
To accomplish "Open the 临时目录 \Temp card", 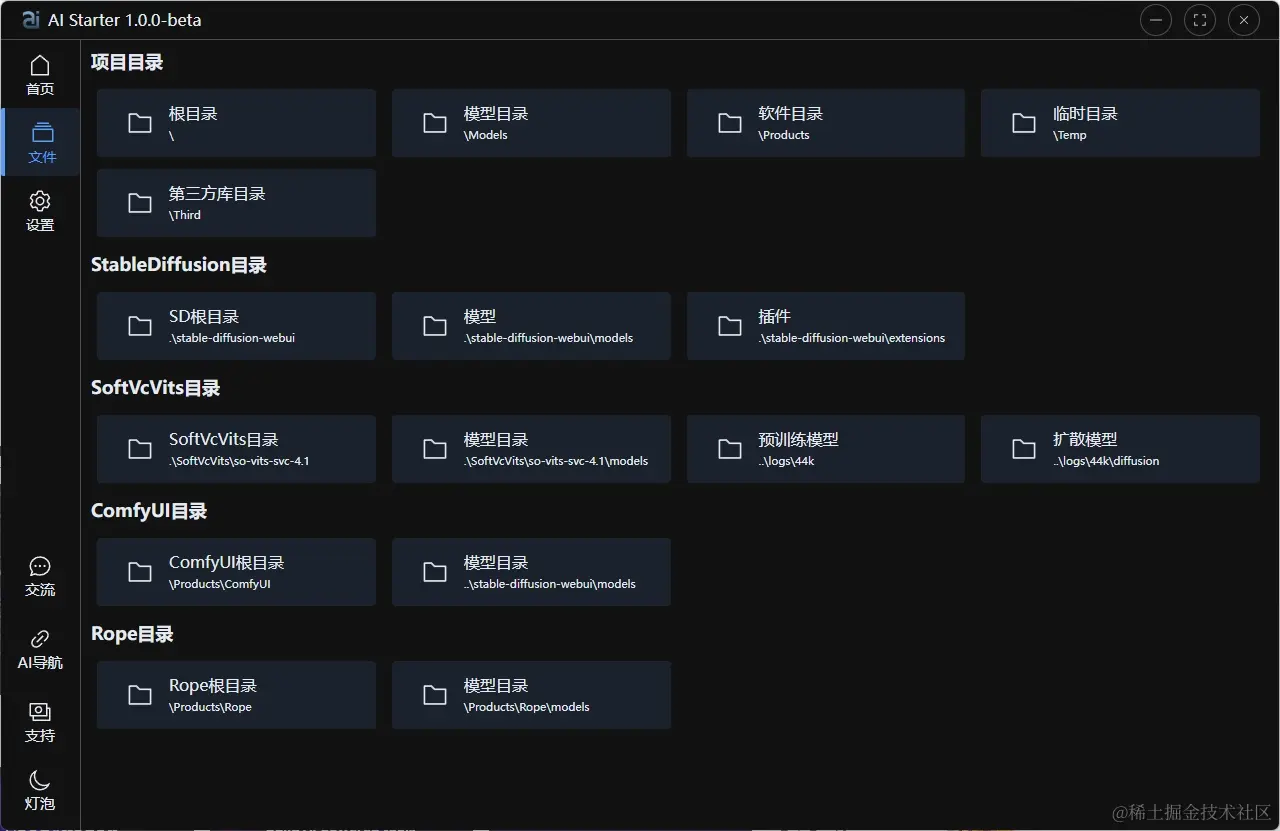I will click(1120, 123).
